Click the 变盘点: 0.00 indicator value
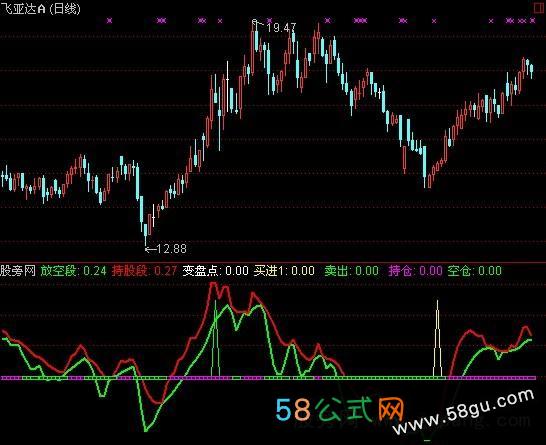 pyautogui.click(x=216, y=271)
